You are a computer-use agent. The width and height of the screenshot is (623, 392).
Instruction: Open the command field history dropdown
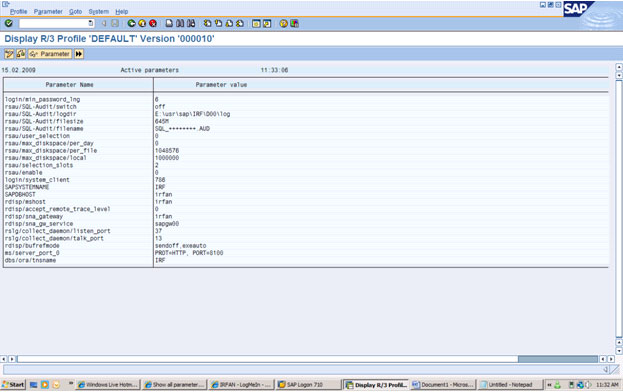pyautogui.click(x=91, y=23)
